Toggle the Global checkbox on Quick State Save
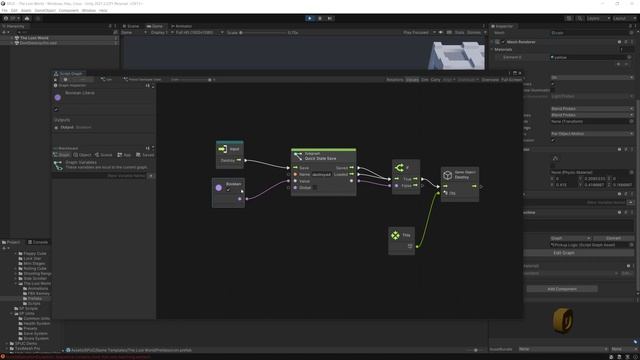 (x=315, y=188)
